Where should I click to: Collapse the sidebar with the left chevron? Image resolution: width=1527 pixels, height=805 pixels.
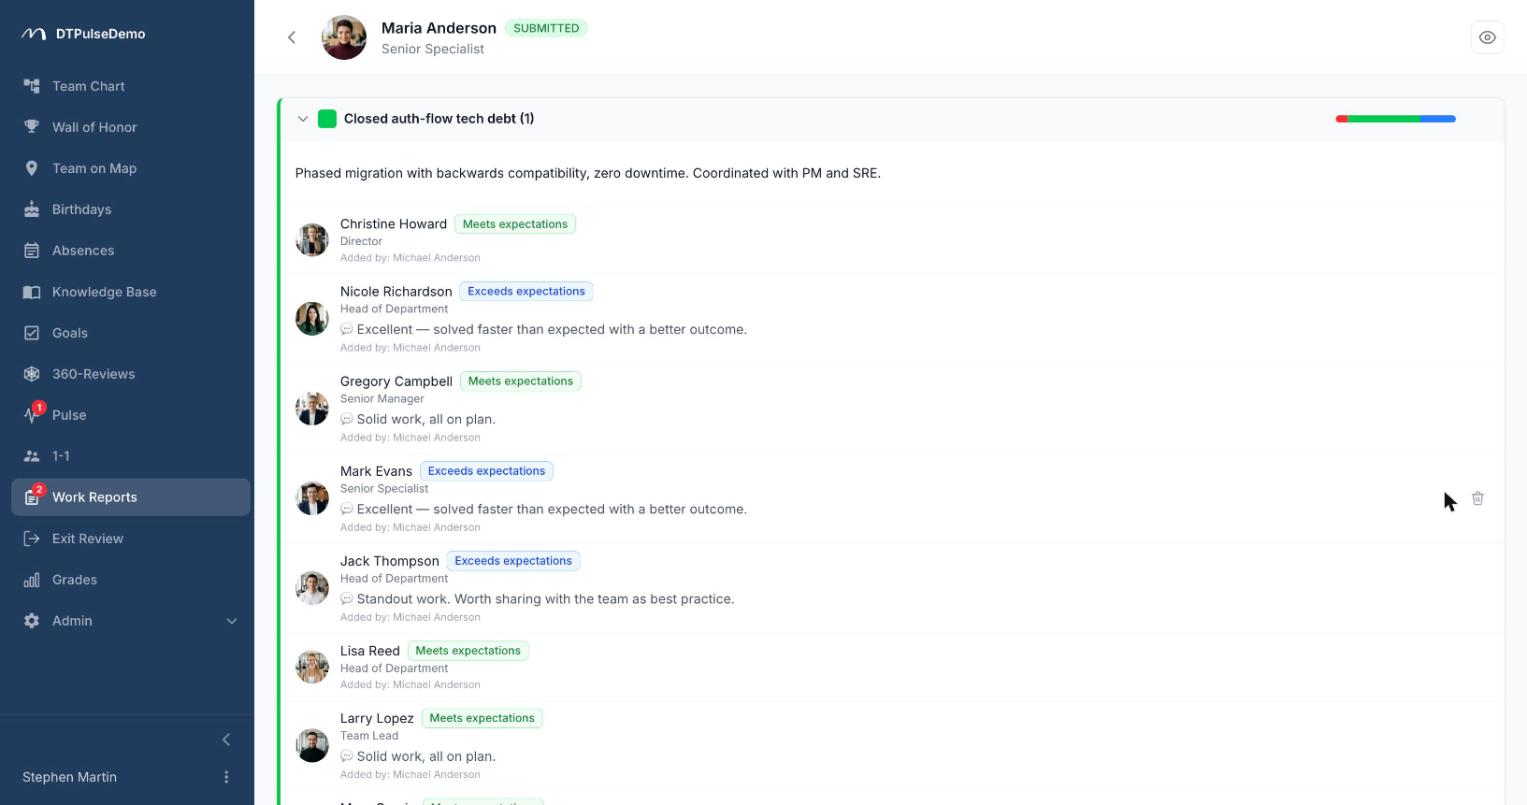click(x=226, y=740)
